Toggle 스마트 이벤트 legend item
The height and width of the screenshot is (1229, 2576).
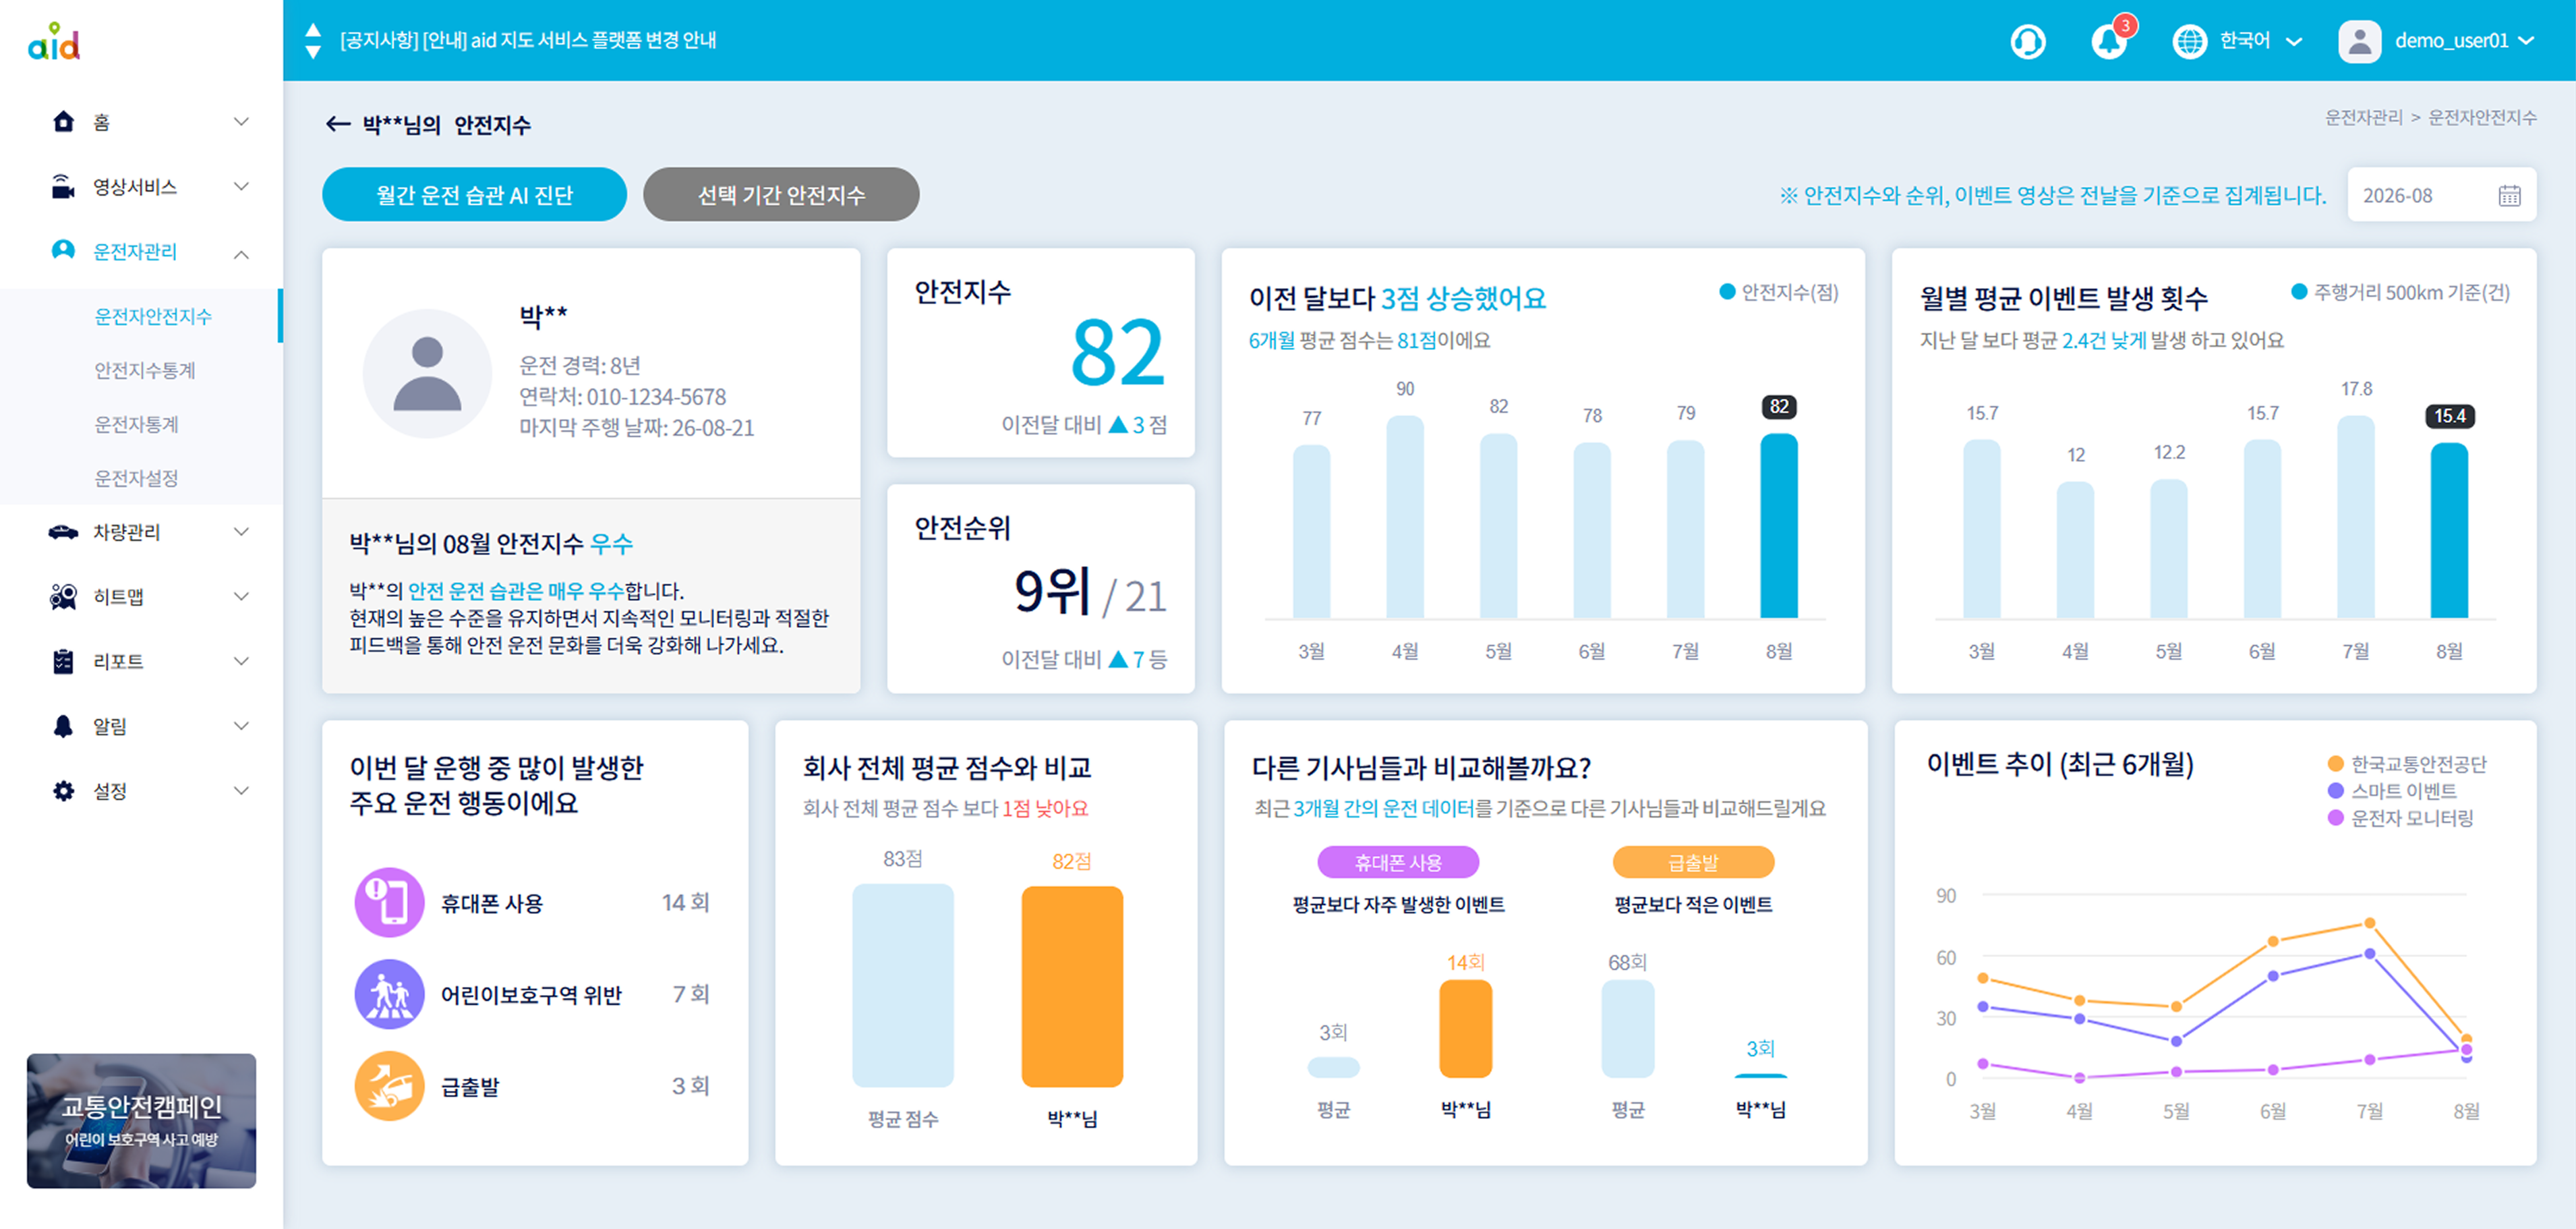(2393, 791)
